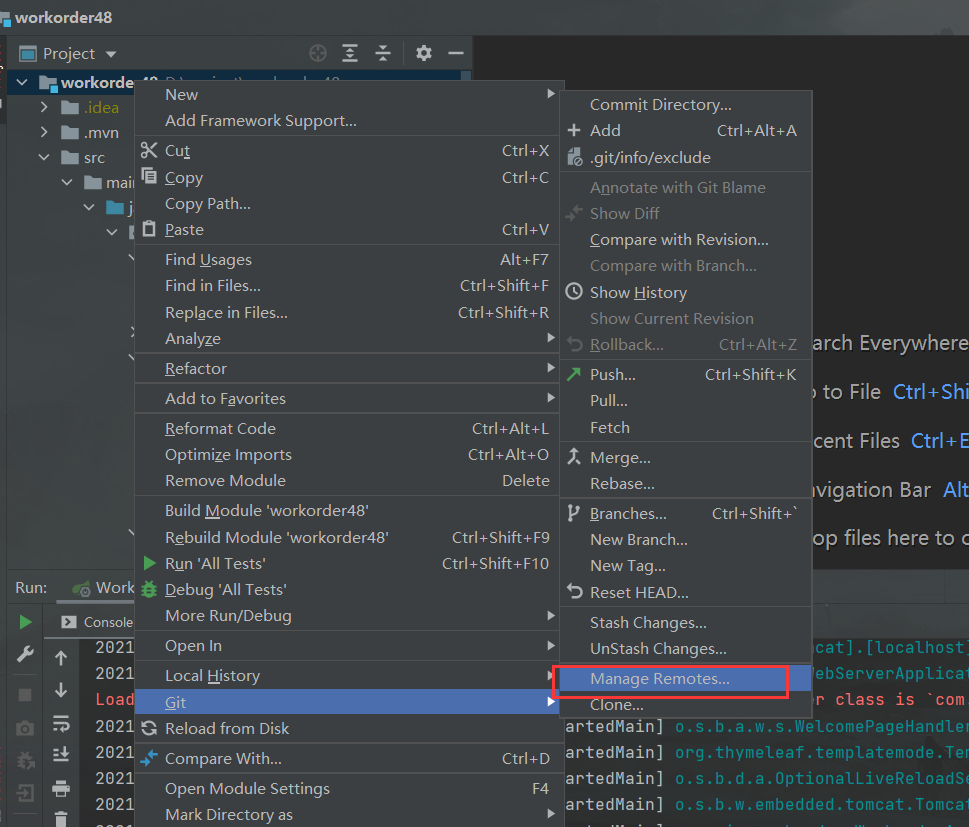Image resolution: width=969 pixels, height=827 pixels.
Task: Choose Find Usages
Action: tap(347, 260)
